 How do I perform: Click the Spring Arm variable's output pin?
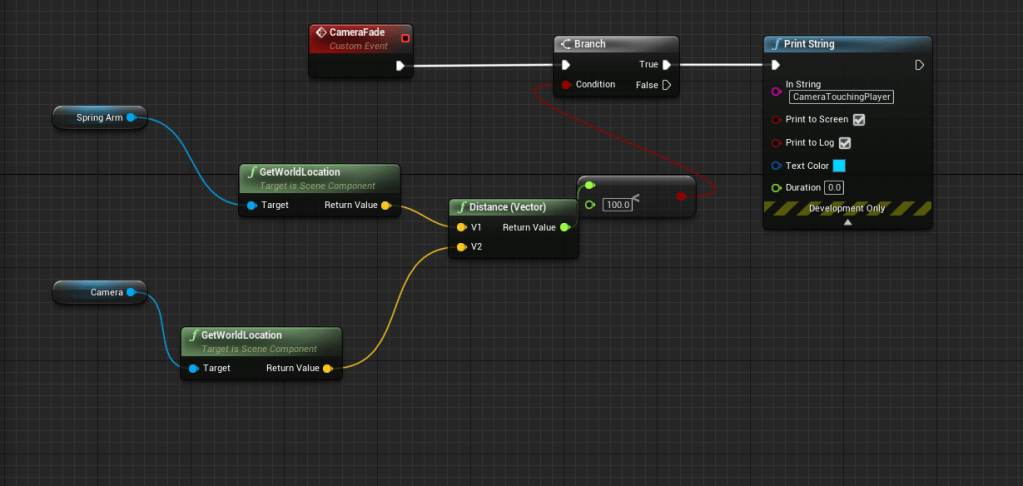pos(131,118)
